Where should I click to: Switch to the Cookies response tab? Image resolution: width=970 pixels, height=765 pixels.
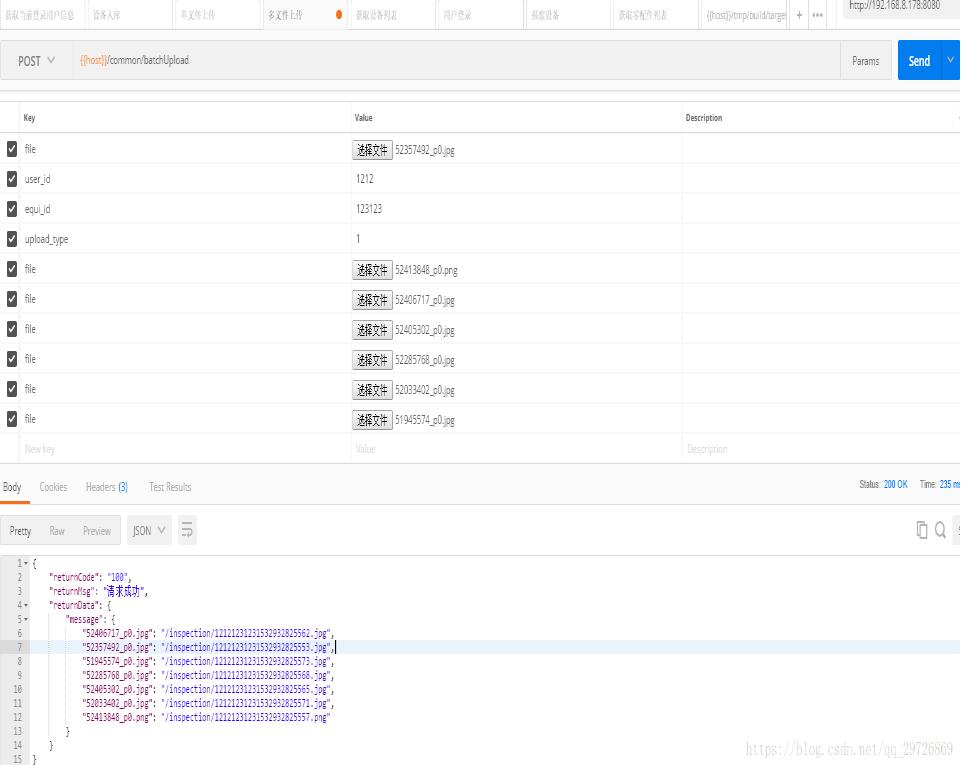click(x=53, y=487)
